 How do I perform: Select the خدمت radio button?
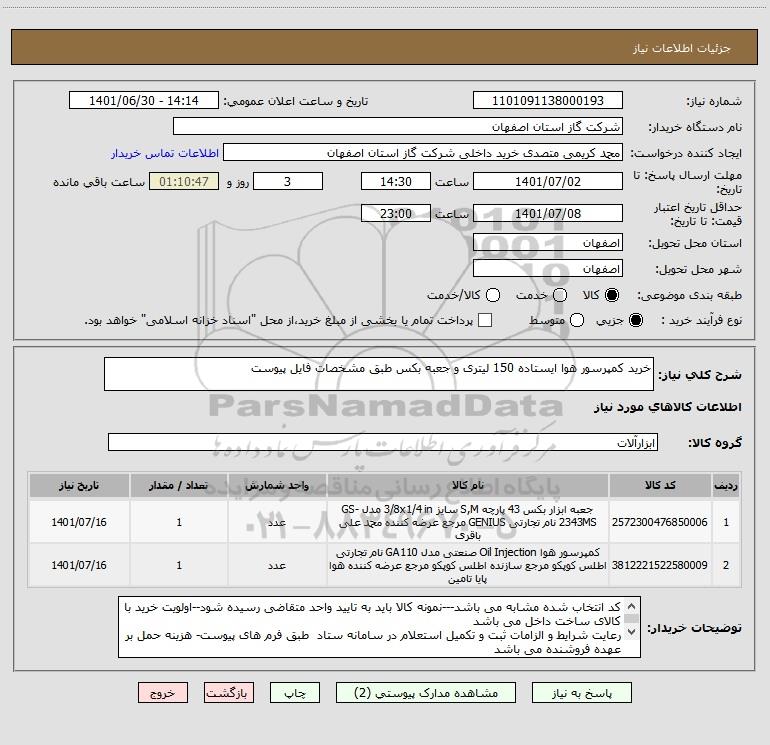(560, 295)
